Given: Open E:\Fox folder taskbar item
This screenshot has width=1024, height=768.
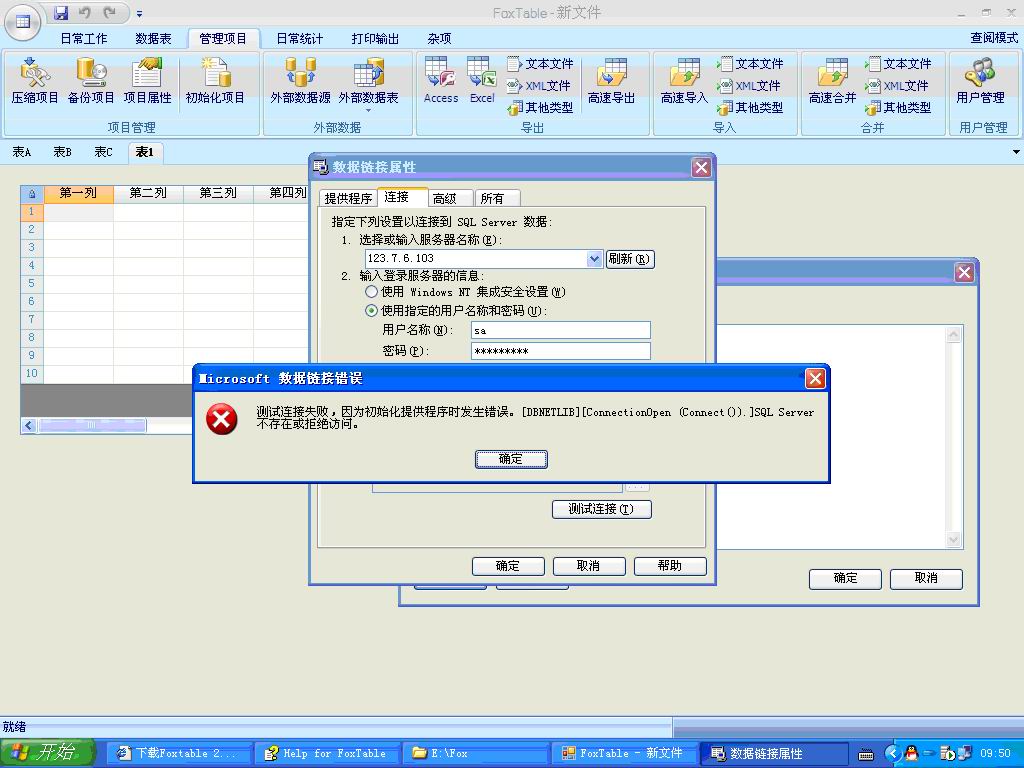Looking at the screenshot, I should 475,754.
